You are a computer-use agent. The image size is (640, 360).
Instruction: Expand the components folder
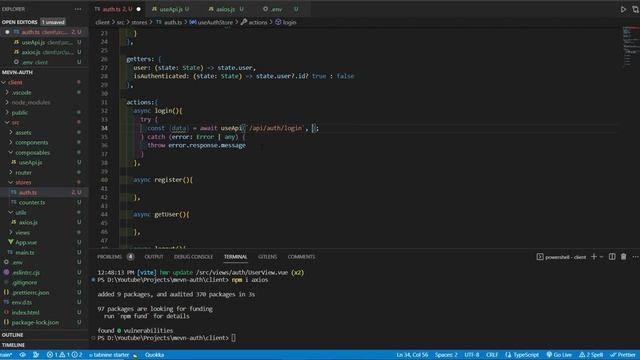[31, 142]
